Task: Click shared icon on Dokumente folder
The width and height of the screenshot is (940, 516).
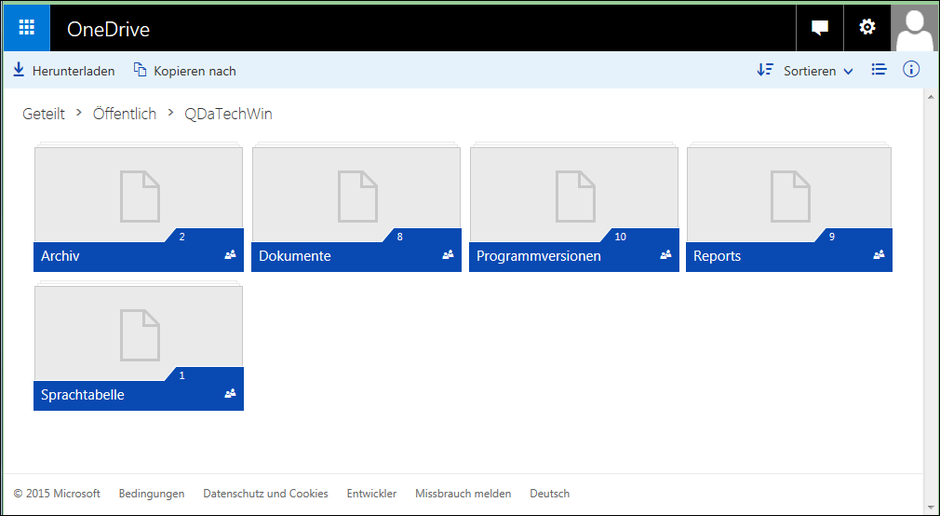Action: click(448, 255)
